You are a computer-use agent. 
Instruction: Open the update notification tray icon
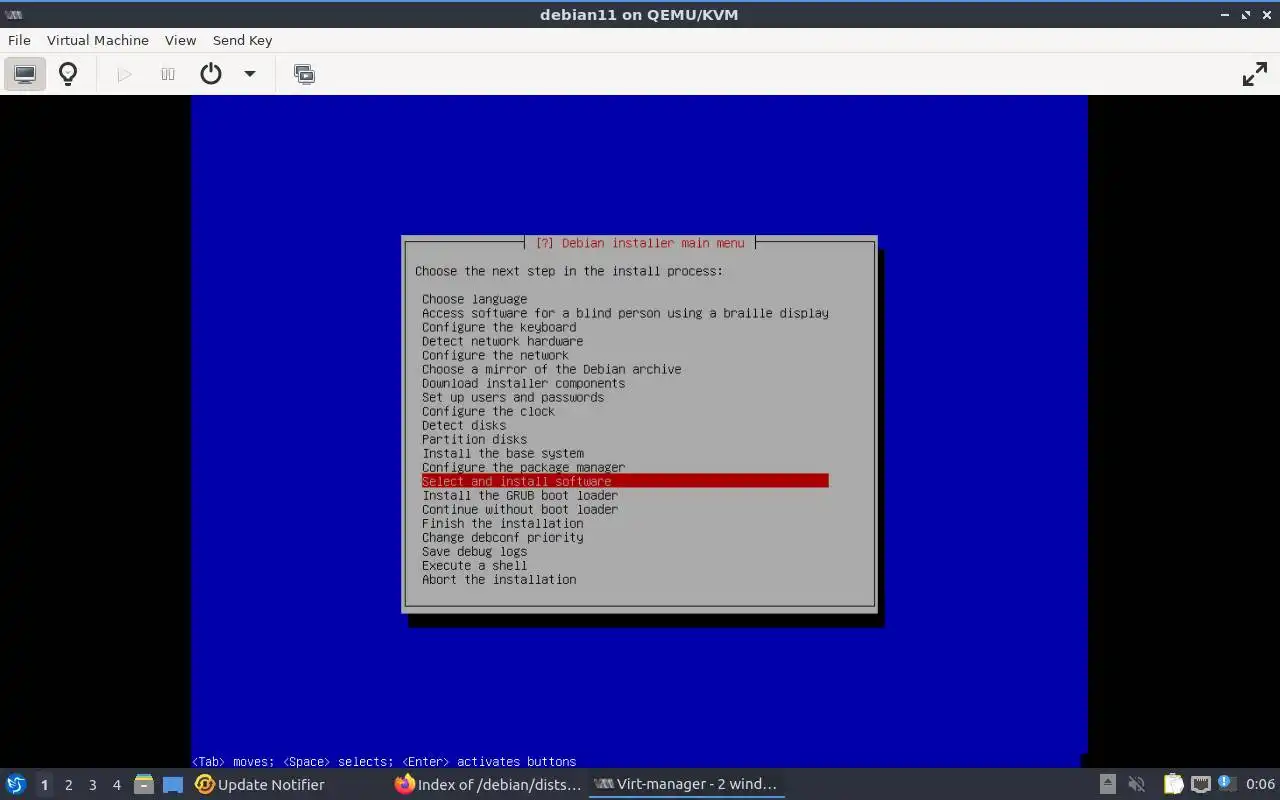(1227, 784)
